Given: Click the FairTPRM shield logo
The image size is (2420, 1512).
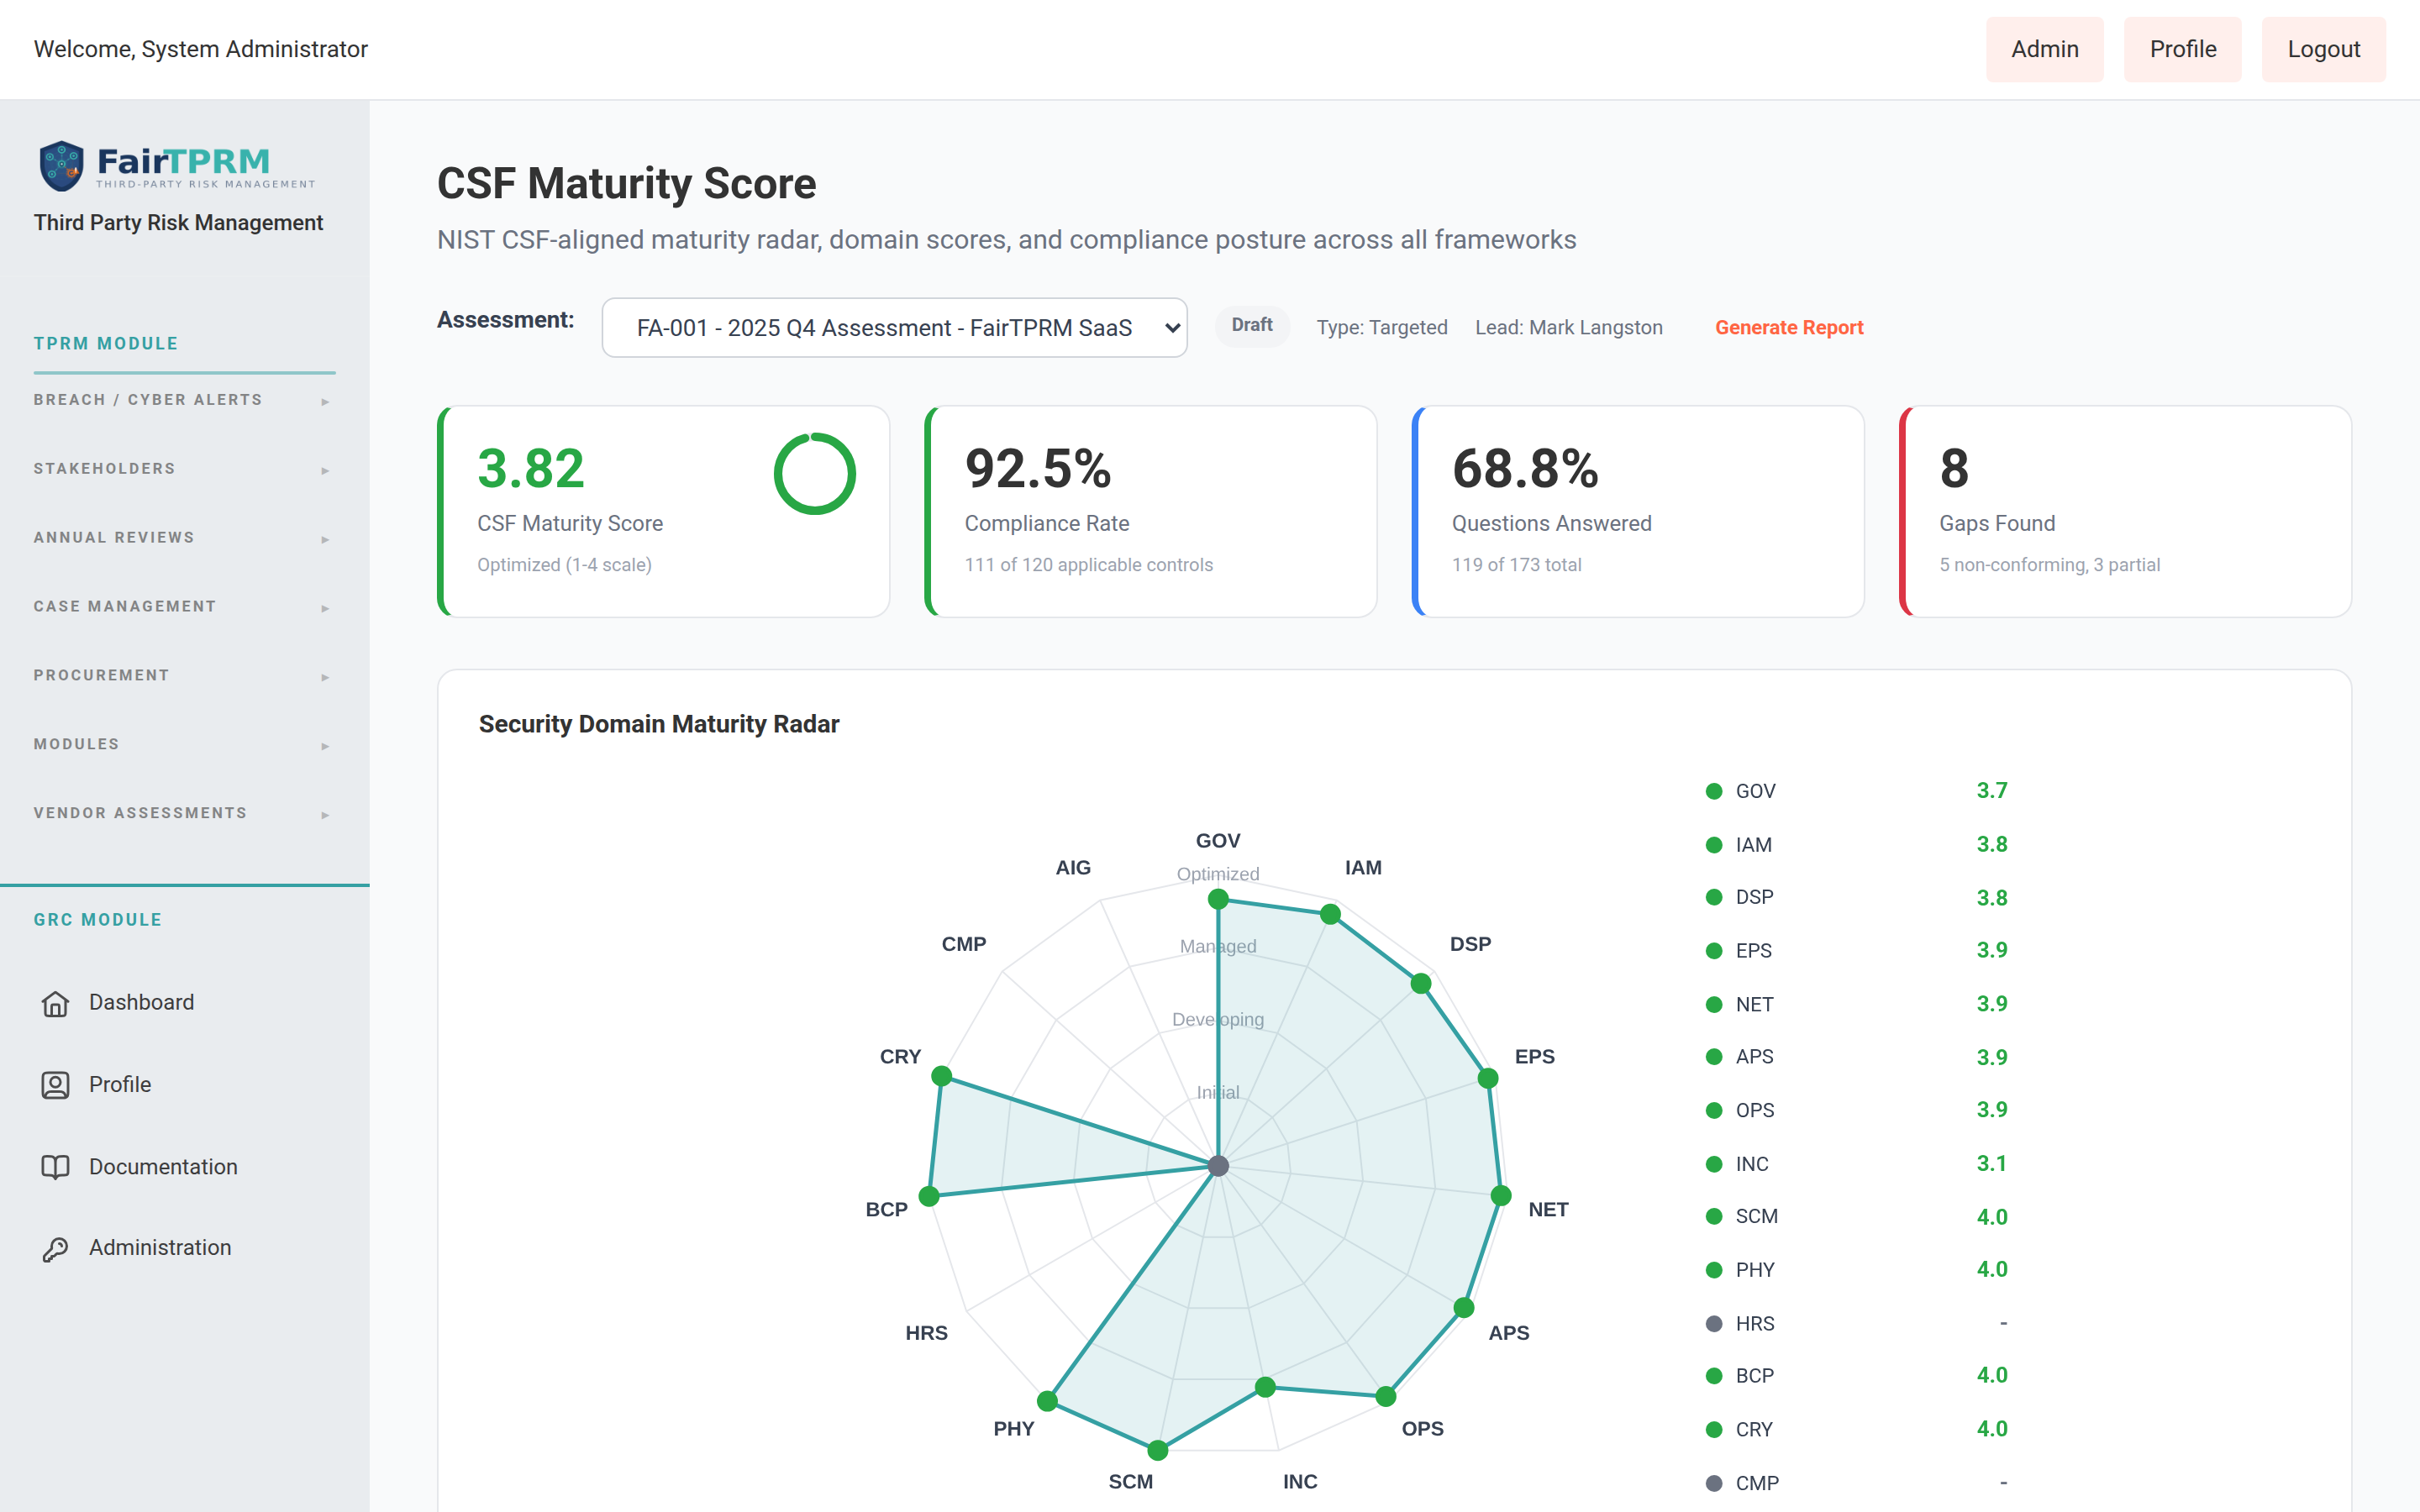Looking at the screenshot, I should click(61, 165).
